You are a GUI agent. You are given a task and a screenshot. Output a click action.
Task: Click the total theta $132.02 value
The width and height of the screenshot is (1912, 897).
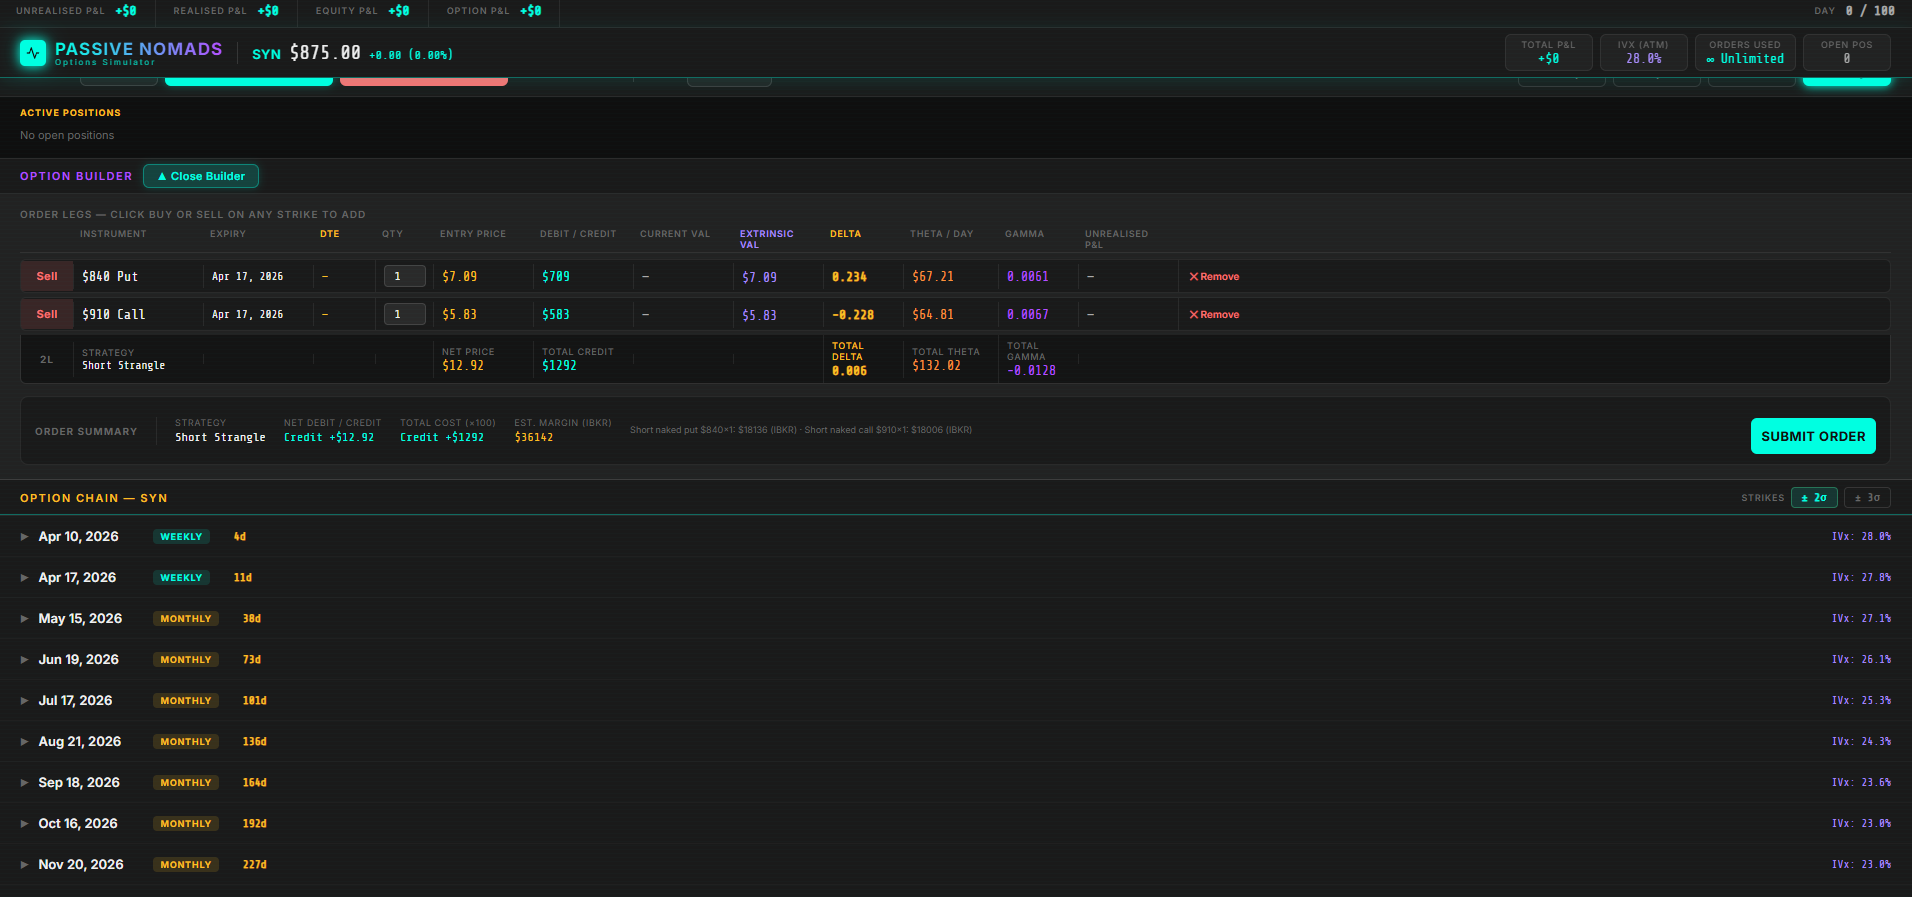[936, 366]
